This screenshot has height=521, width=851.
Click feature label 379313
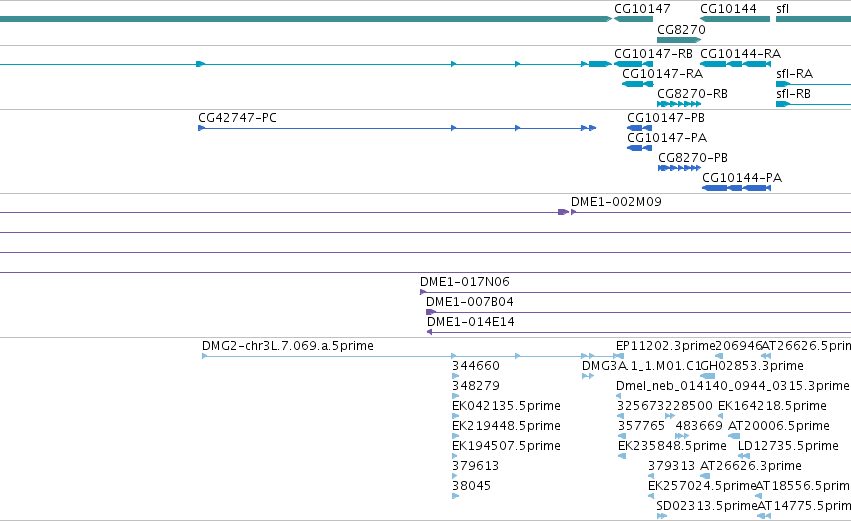(x=671, y=466)
